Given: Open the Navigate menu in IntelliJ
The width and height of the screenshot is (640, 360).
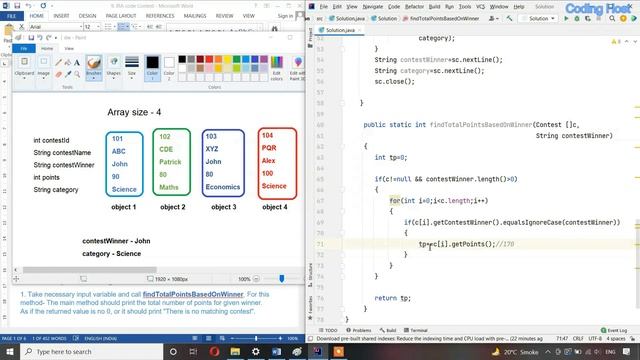Looking at the screenshot, I should [x=373, y=7].
